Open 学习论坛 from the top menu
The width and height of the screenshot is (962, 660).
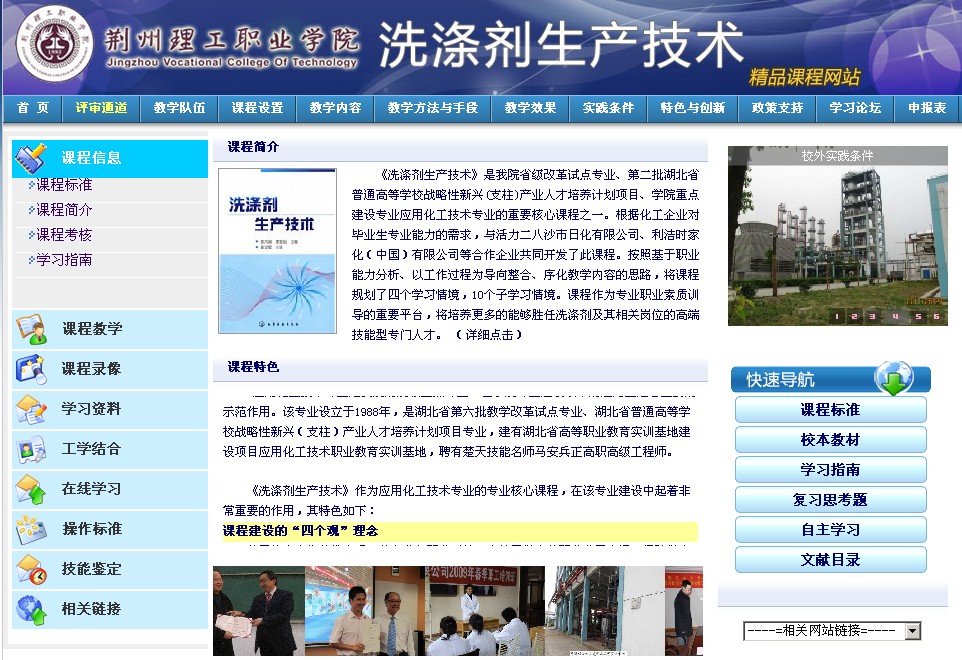(x=855, y=108)
